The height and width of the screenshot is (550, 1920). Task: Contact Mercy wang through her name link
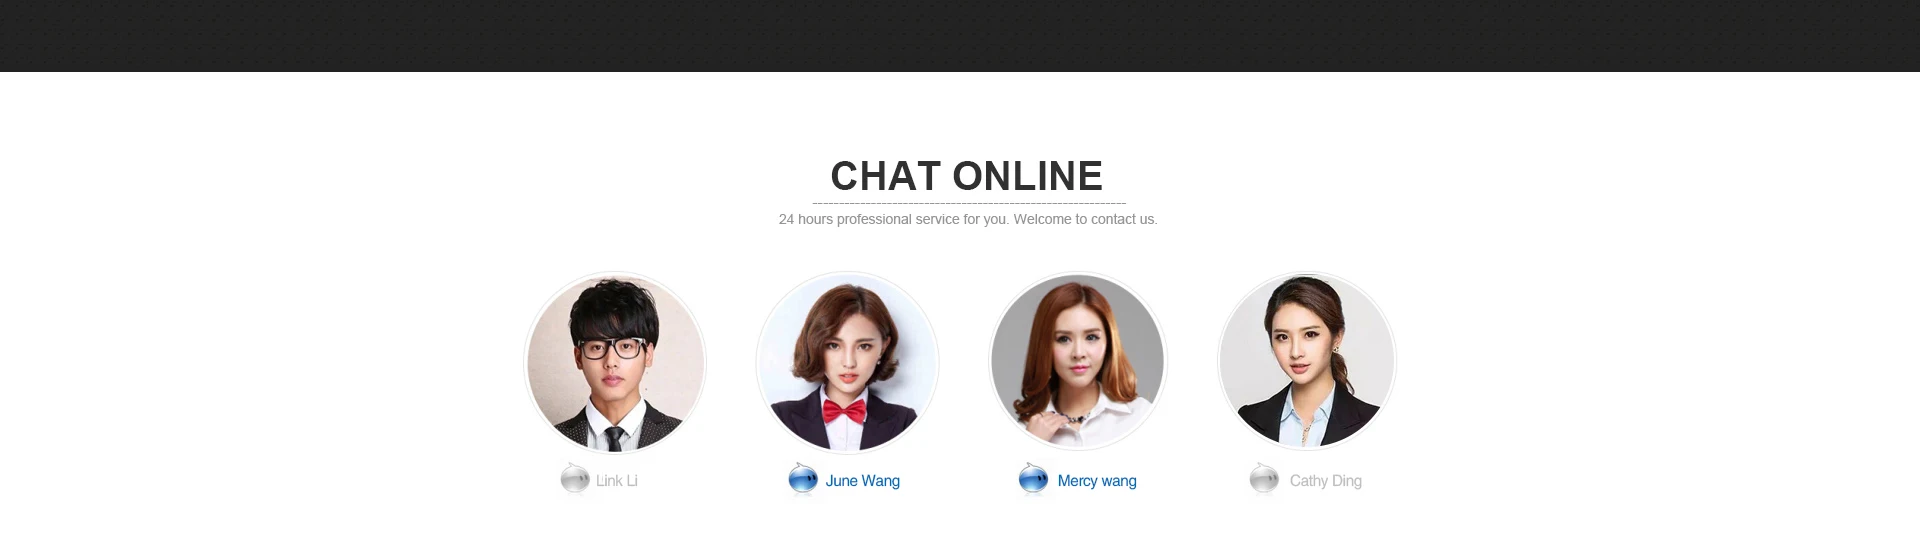coord(1097,481)
